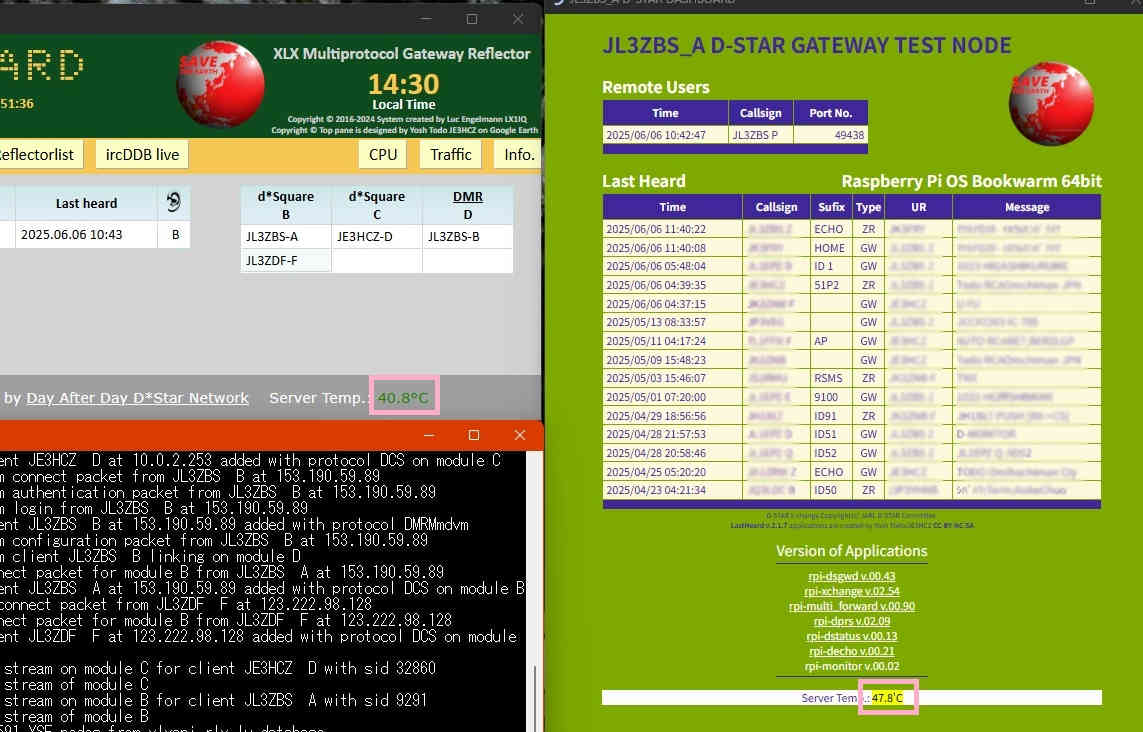
Task: Show the CPU page
Action: point(383,154)
